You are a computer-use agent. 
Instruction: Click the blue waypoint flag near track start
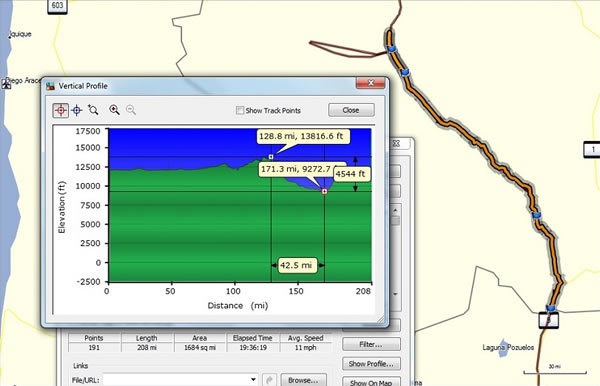point(391,49)
